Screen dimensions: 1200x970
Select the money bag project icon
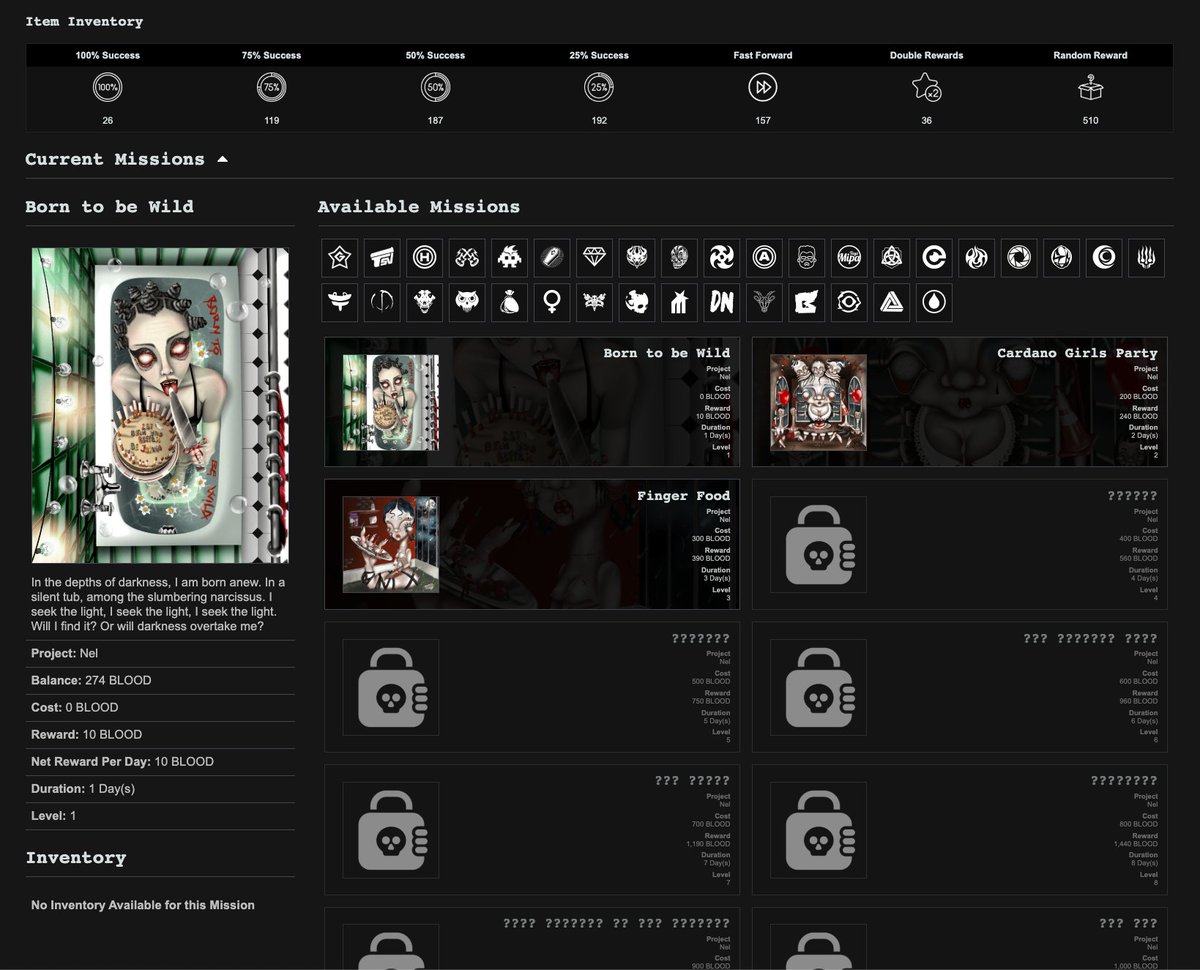pos(510,302)
